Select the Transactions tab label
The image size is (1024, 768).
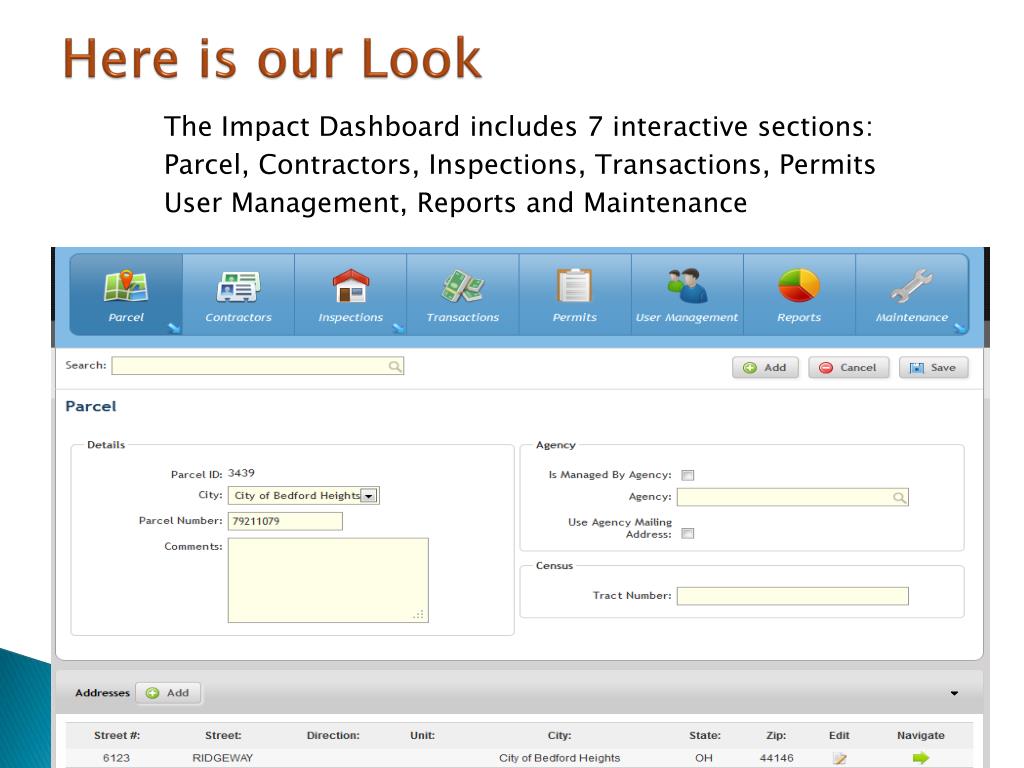(462, 317)
